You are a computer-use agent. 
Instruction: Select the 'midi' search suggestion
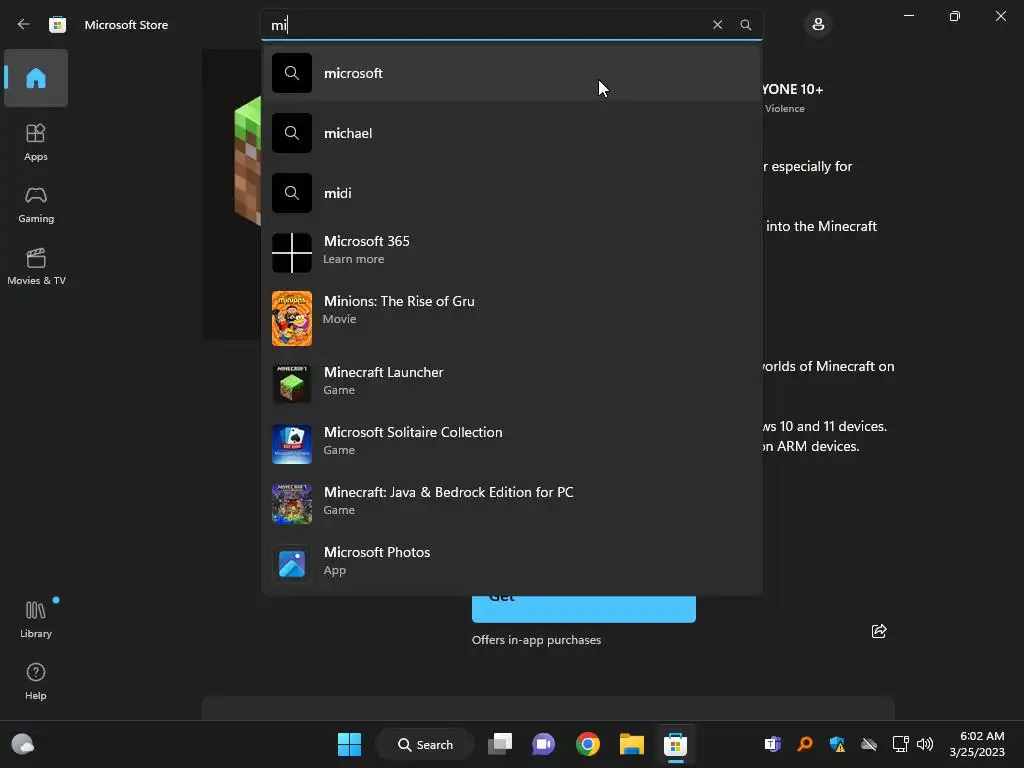(511, 193)
